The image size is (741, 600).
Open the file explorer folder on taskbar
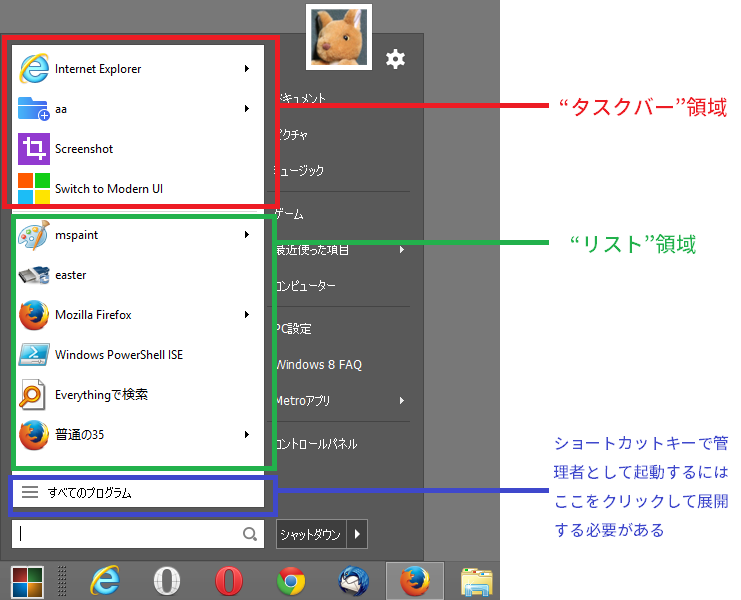coord(477,582)
